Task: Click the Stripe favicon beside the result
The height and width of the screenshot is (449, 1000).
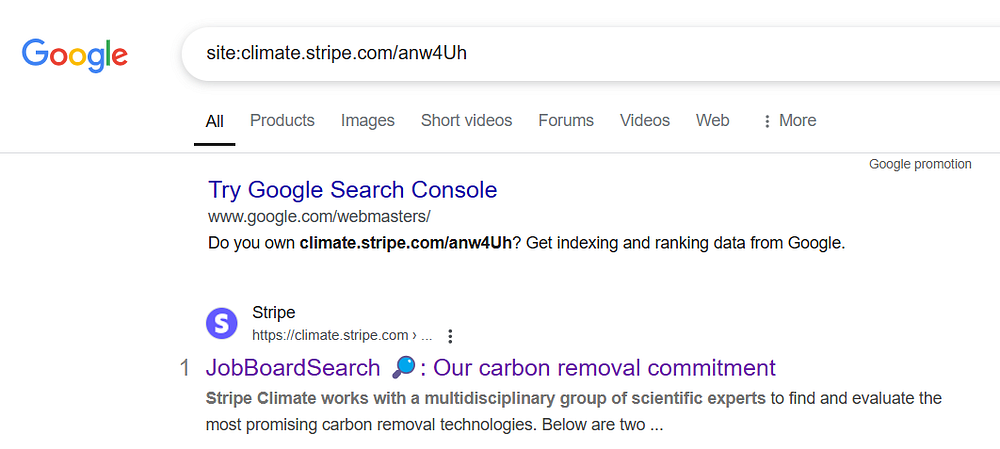Action: (222, 324)
